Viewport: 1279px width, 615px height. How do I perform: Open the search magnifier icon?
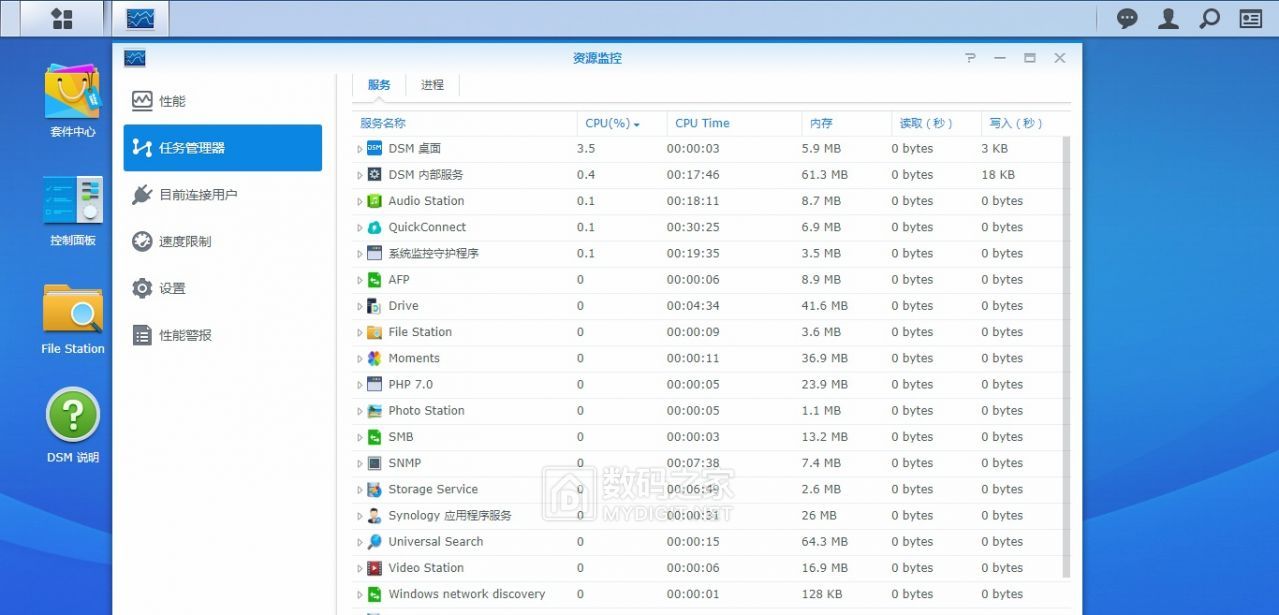1209,18
